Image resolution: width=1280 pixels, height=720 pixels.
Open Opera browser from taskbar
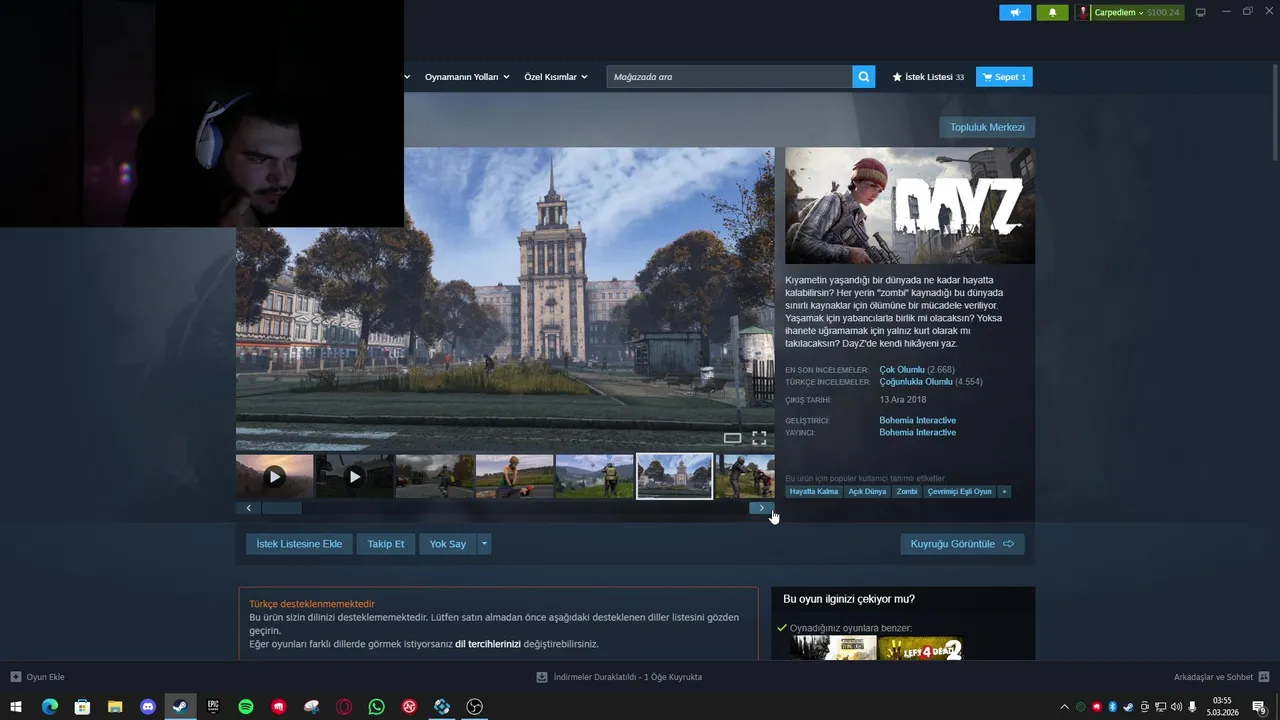(x=344, y=707)
